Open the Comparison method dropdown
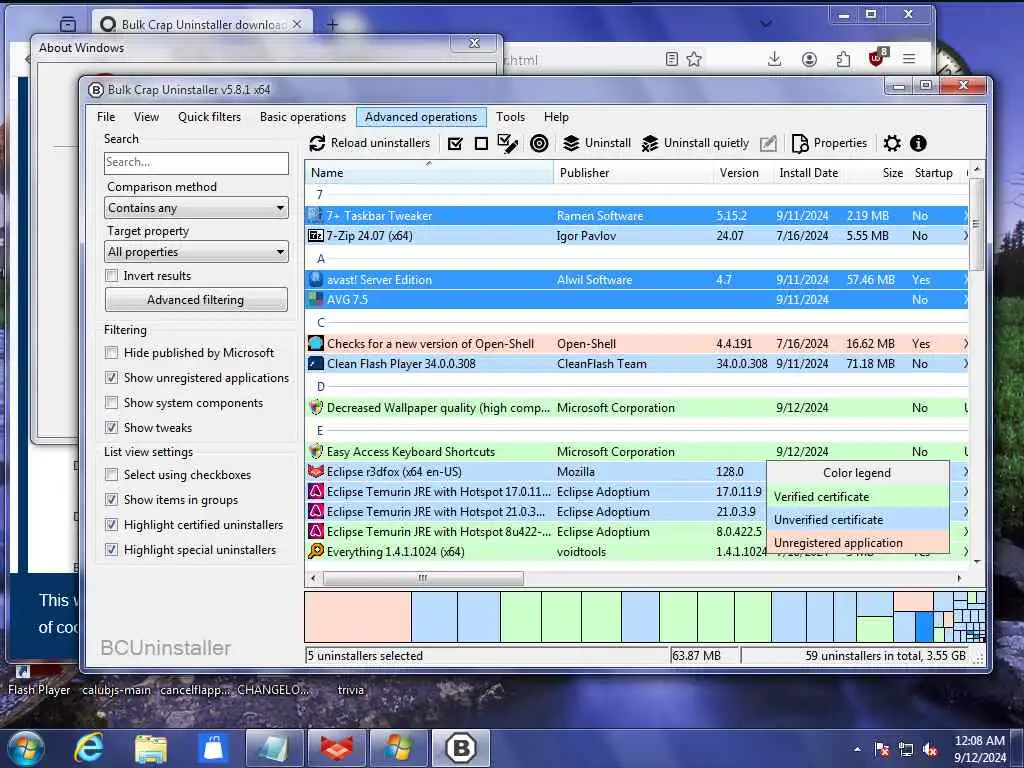Viewport: 1024px width, 768px height. [x=196, y=208]
